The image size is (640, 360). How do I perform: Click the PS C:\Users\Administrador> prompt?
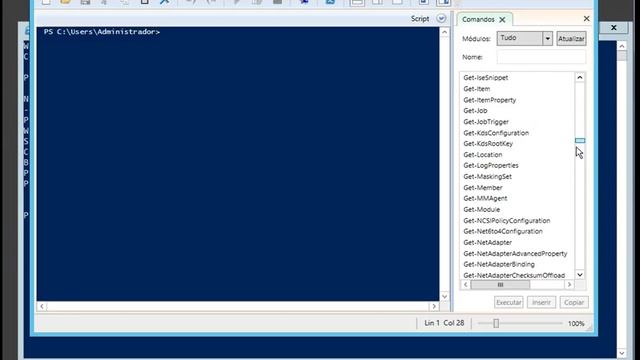click(x=102, y=32)
